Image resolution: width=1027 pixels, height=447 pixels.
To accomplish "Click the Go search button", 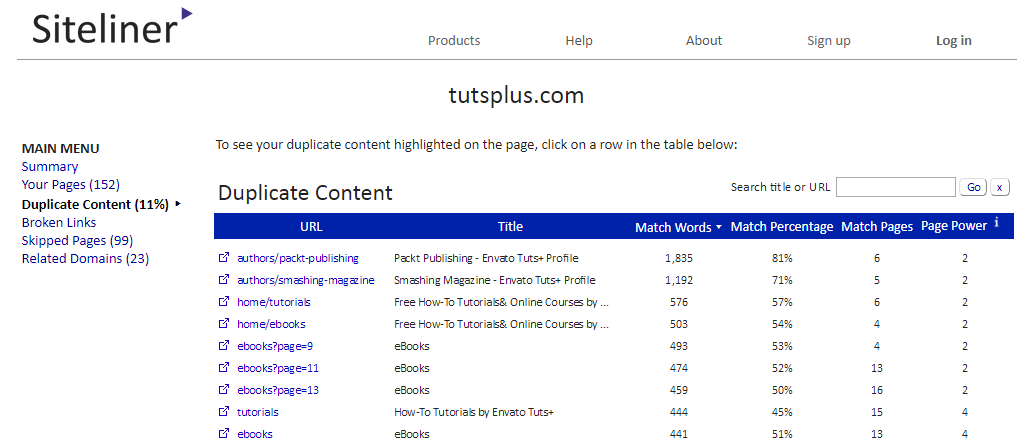I will pos(973,187).
